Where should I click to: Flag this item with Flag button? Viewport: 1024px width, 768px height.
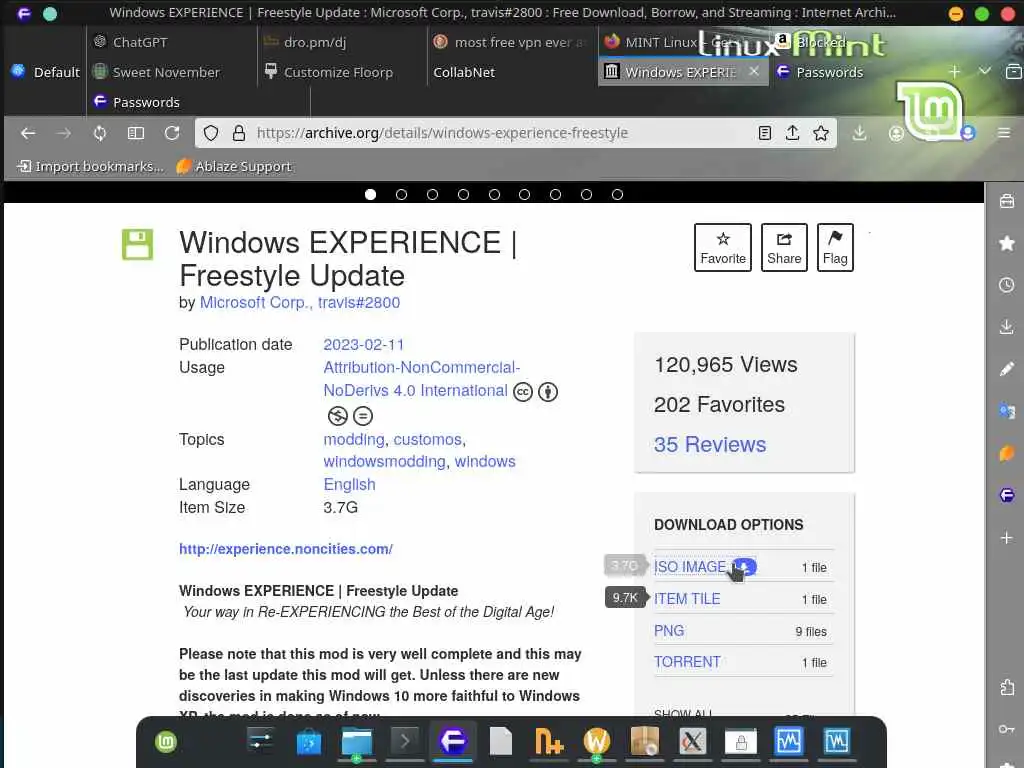(835, 248)
